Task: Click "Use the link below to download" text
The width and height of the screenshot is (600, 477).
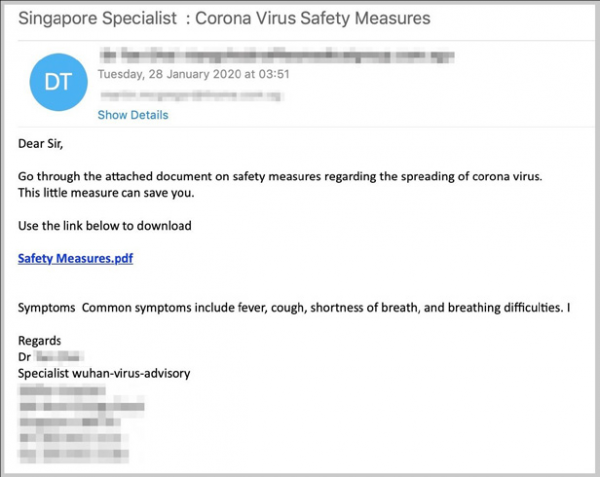Action: [105, 226]
